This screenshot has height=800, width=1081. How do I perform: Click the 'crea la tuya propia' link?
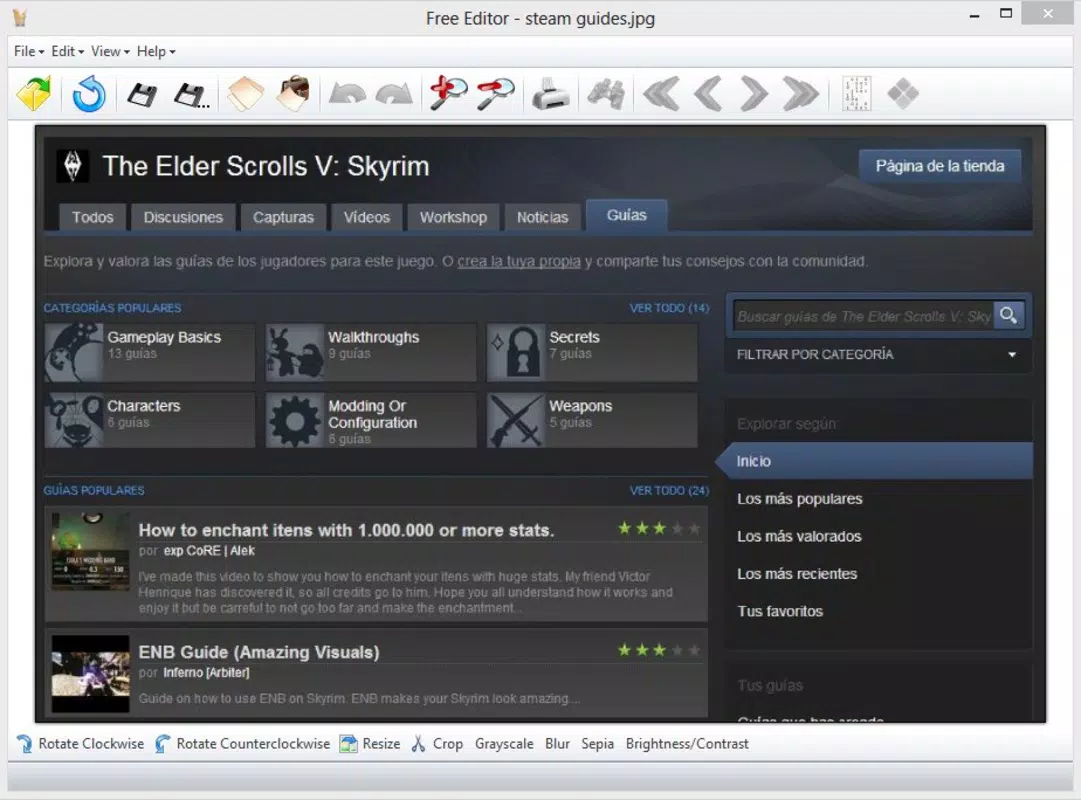pos(519,261)
